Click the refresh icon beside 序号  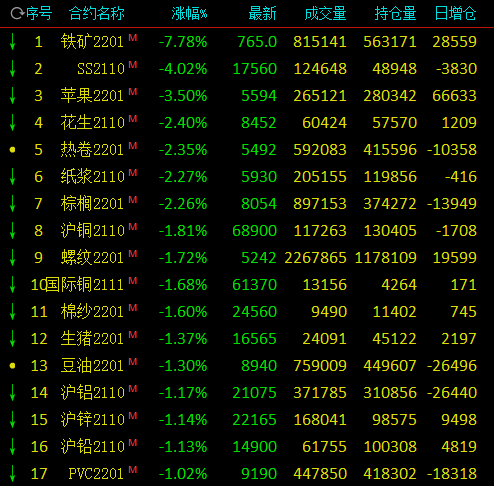point(17,14)
